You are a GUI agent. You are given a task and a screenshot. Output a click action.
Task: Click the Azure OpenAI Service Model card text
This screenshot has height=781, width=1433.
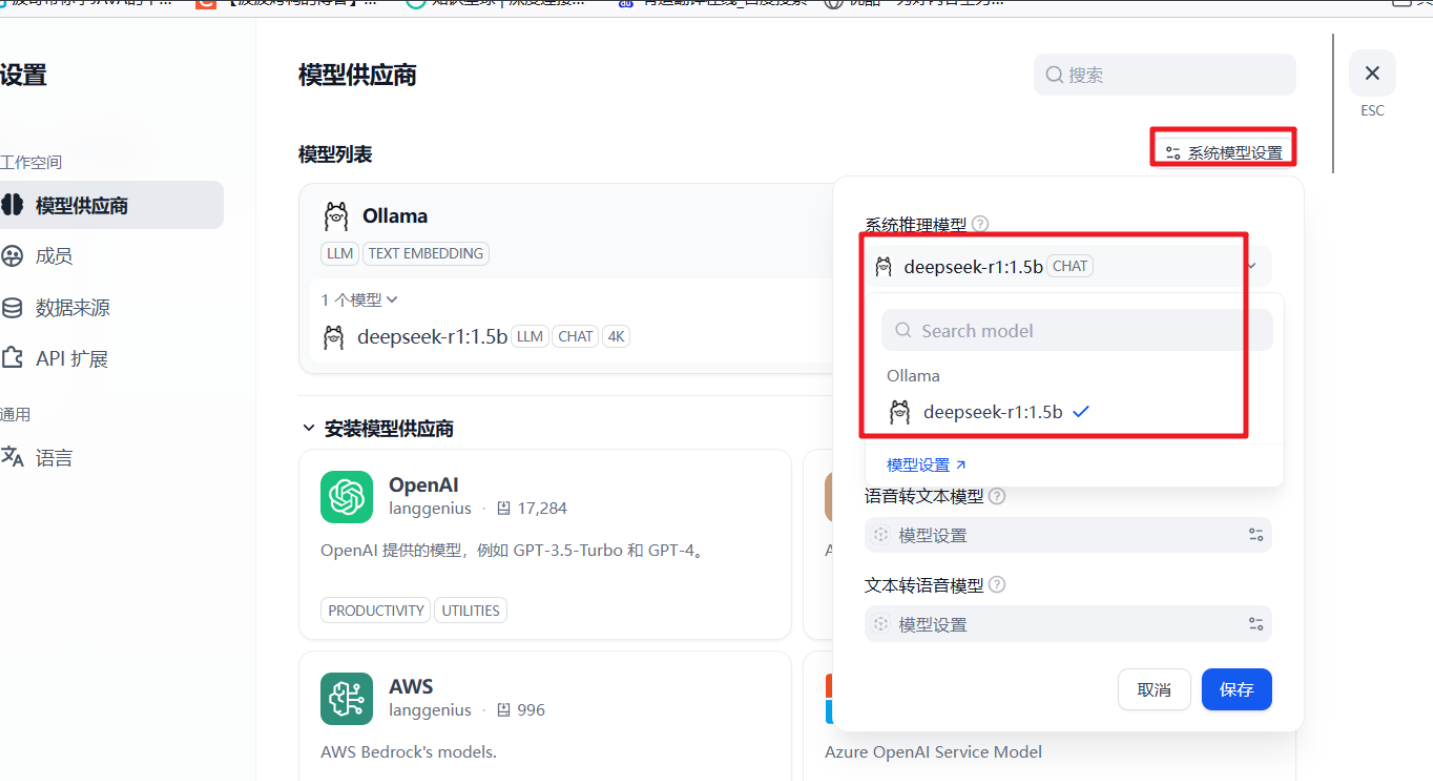(x=933, y=752)
